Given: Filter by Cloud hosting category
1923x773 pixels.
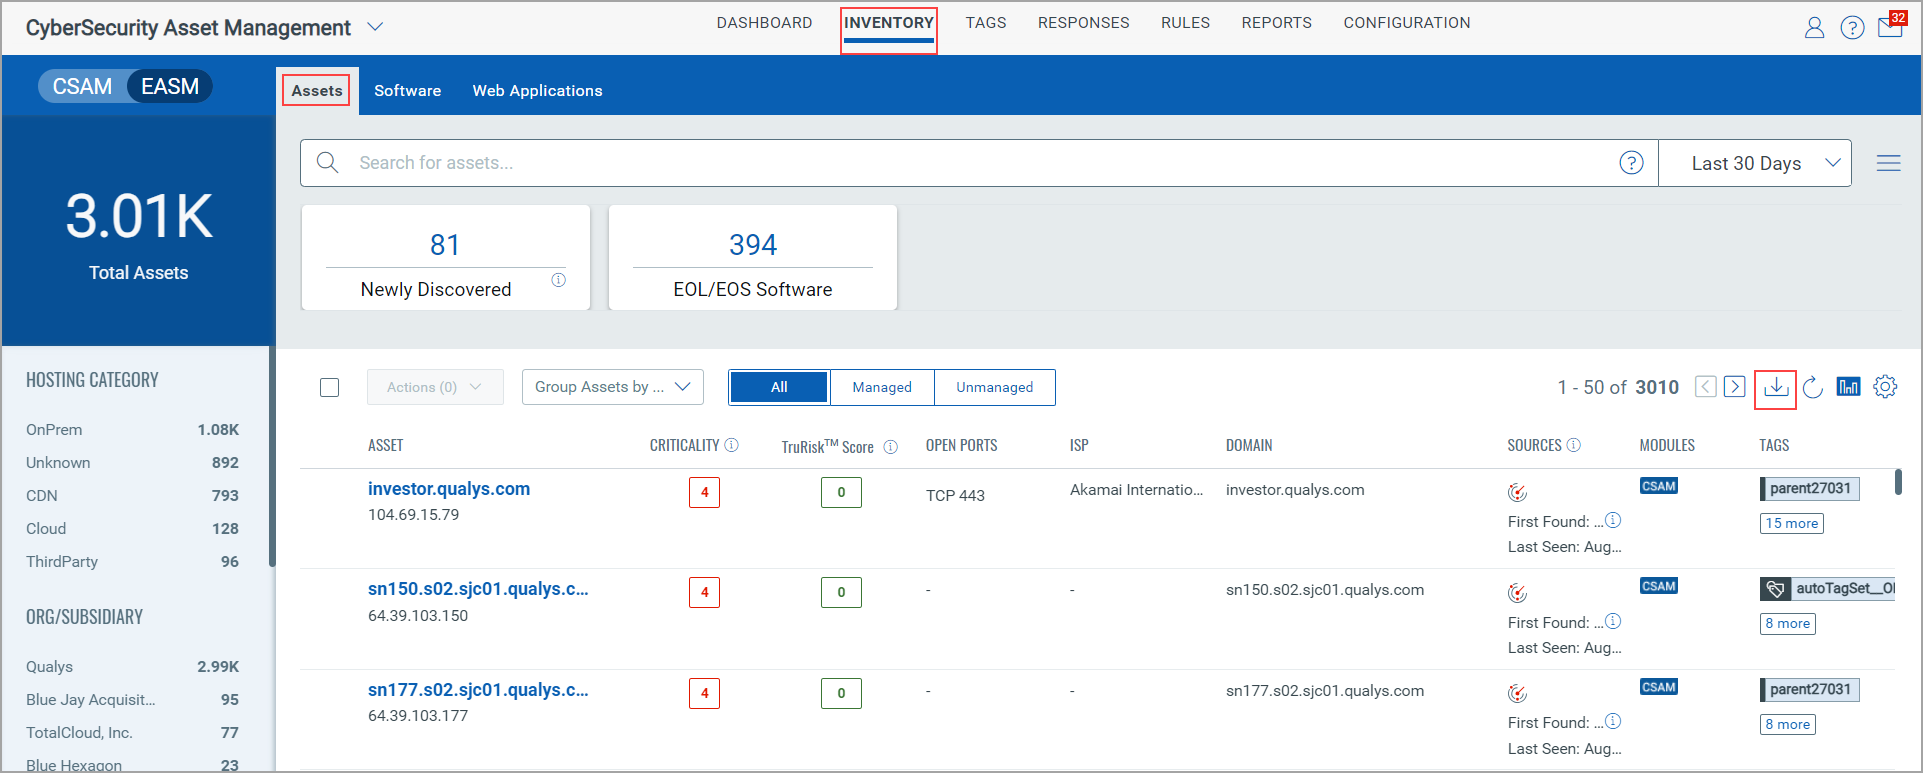Looking at the screenshot, I should 132,528.
